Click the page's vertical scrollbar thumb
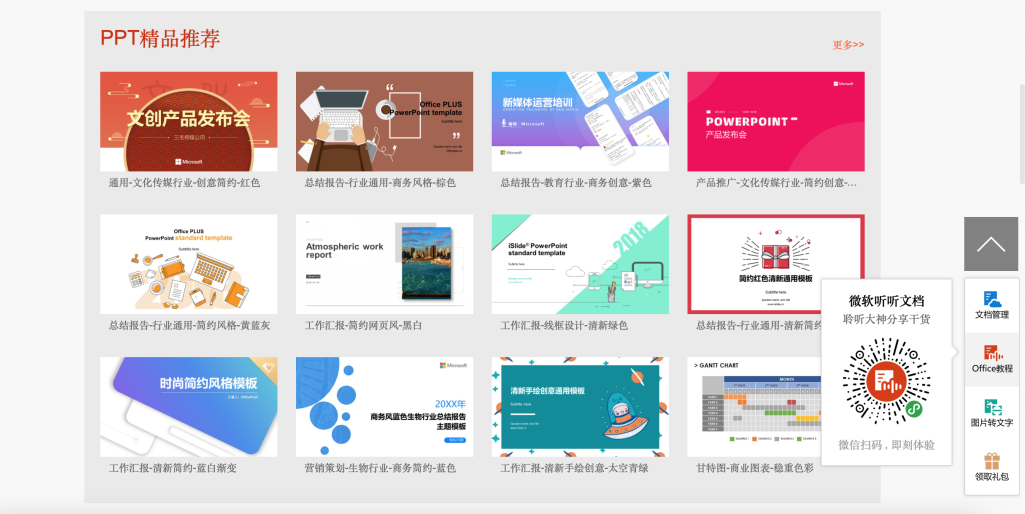 [x=1022, y=133]
